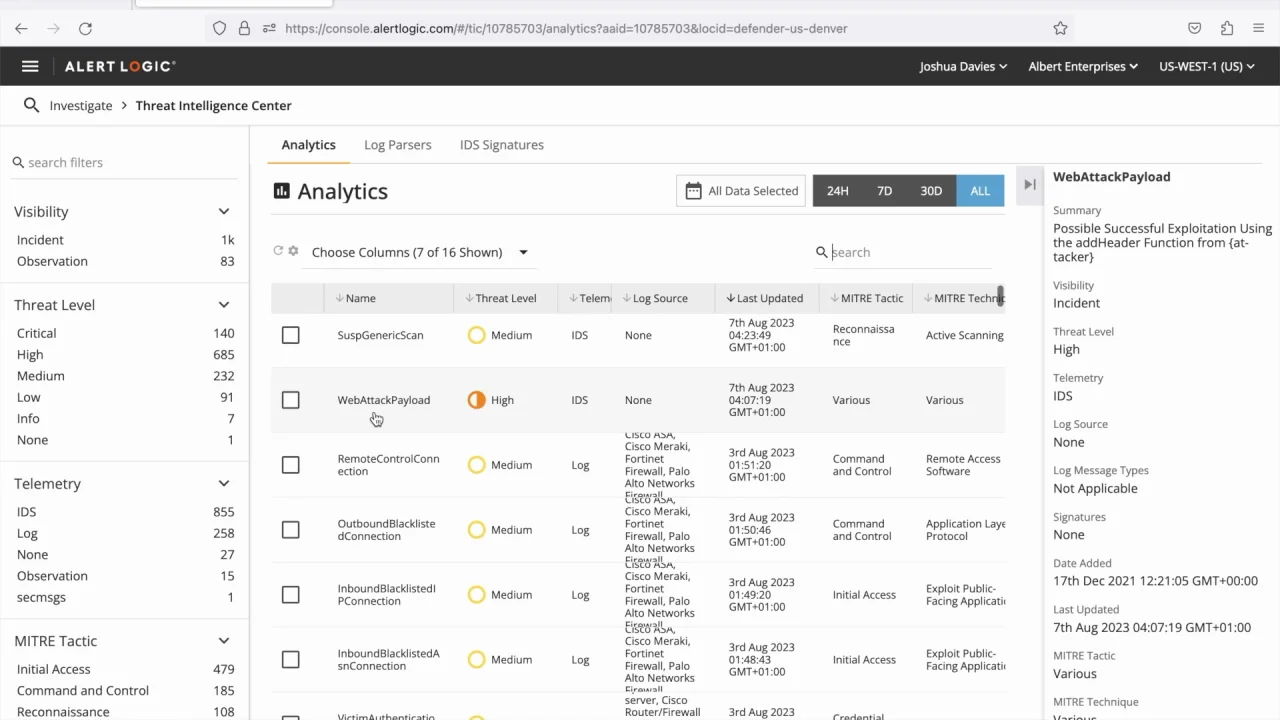Switch to the IDS Signatures tab
This screenshot has width=1280, height=720.
[501, 145]
